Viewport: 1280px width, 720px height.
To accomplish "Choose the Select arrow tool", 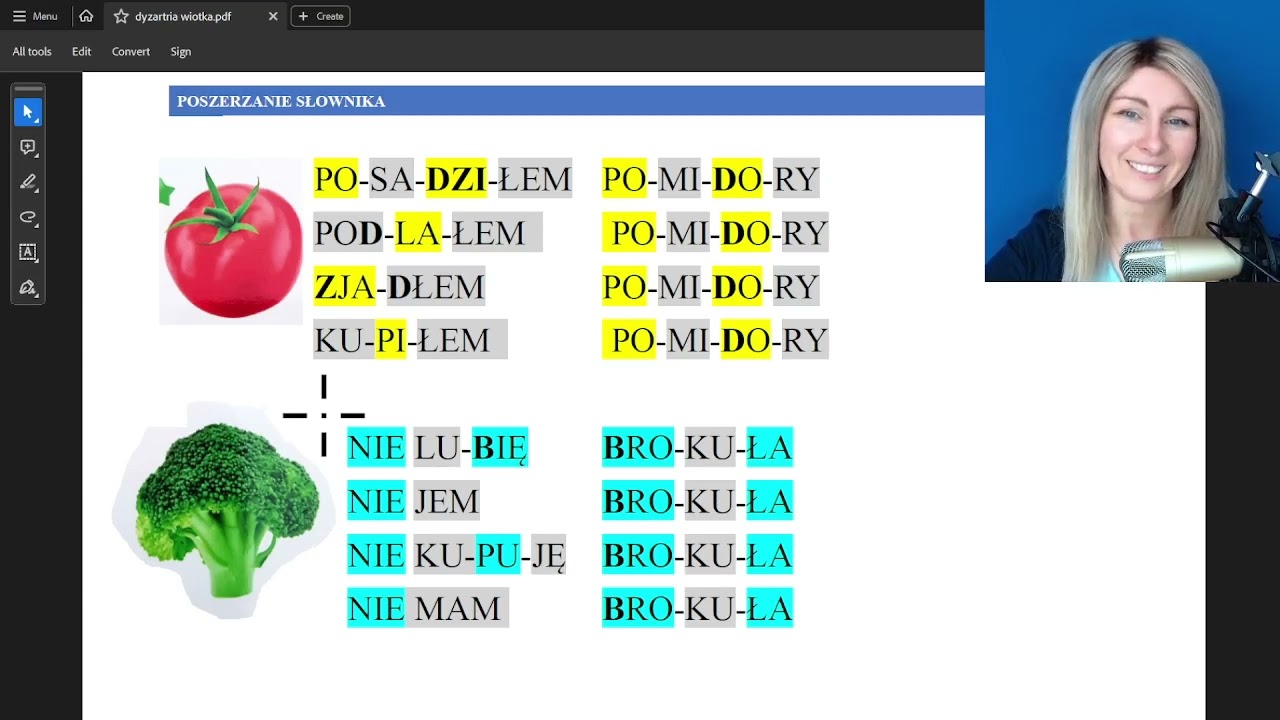I will (x=28, y=112).
